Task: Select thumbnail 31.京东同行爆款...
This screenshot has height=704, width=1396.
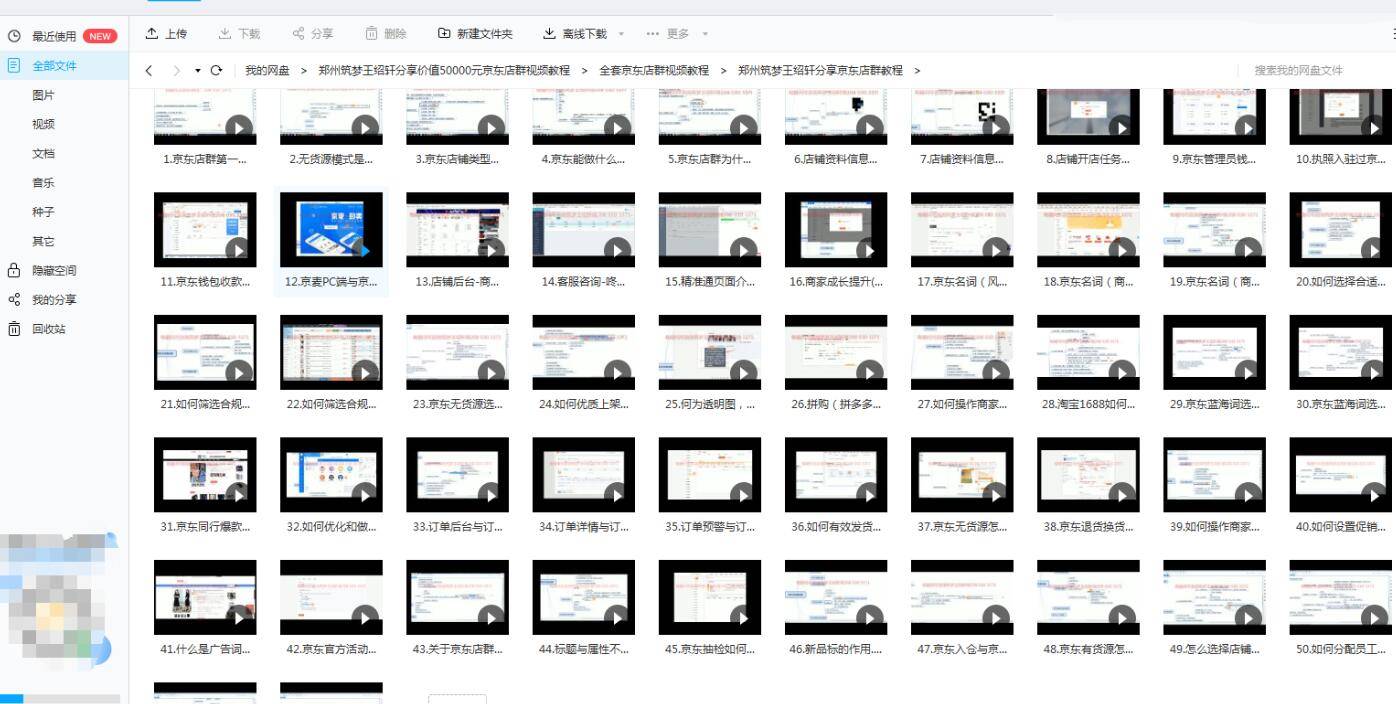Action: coord(205,474)
